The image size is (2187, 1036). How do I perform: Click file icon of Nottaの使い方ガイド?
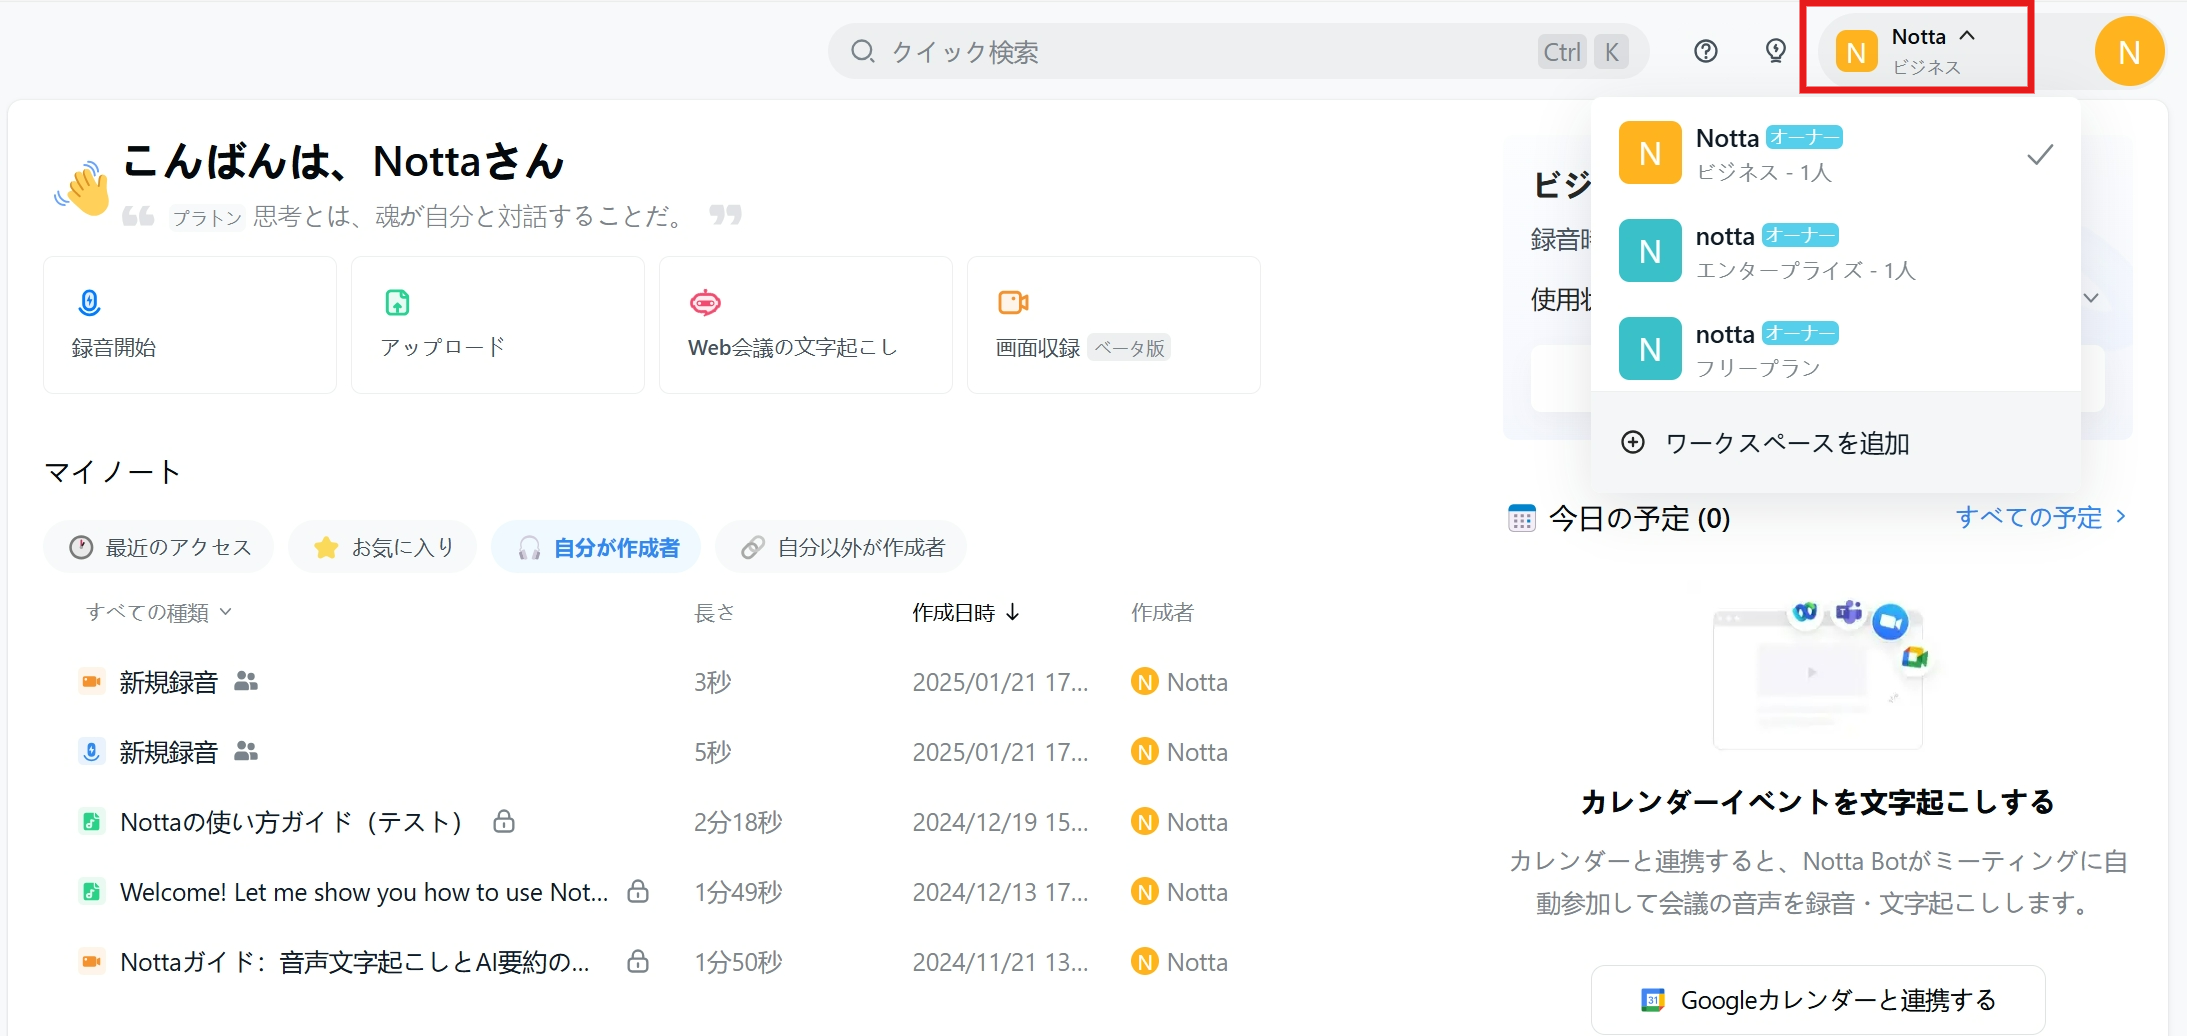click(91, 822)
